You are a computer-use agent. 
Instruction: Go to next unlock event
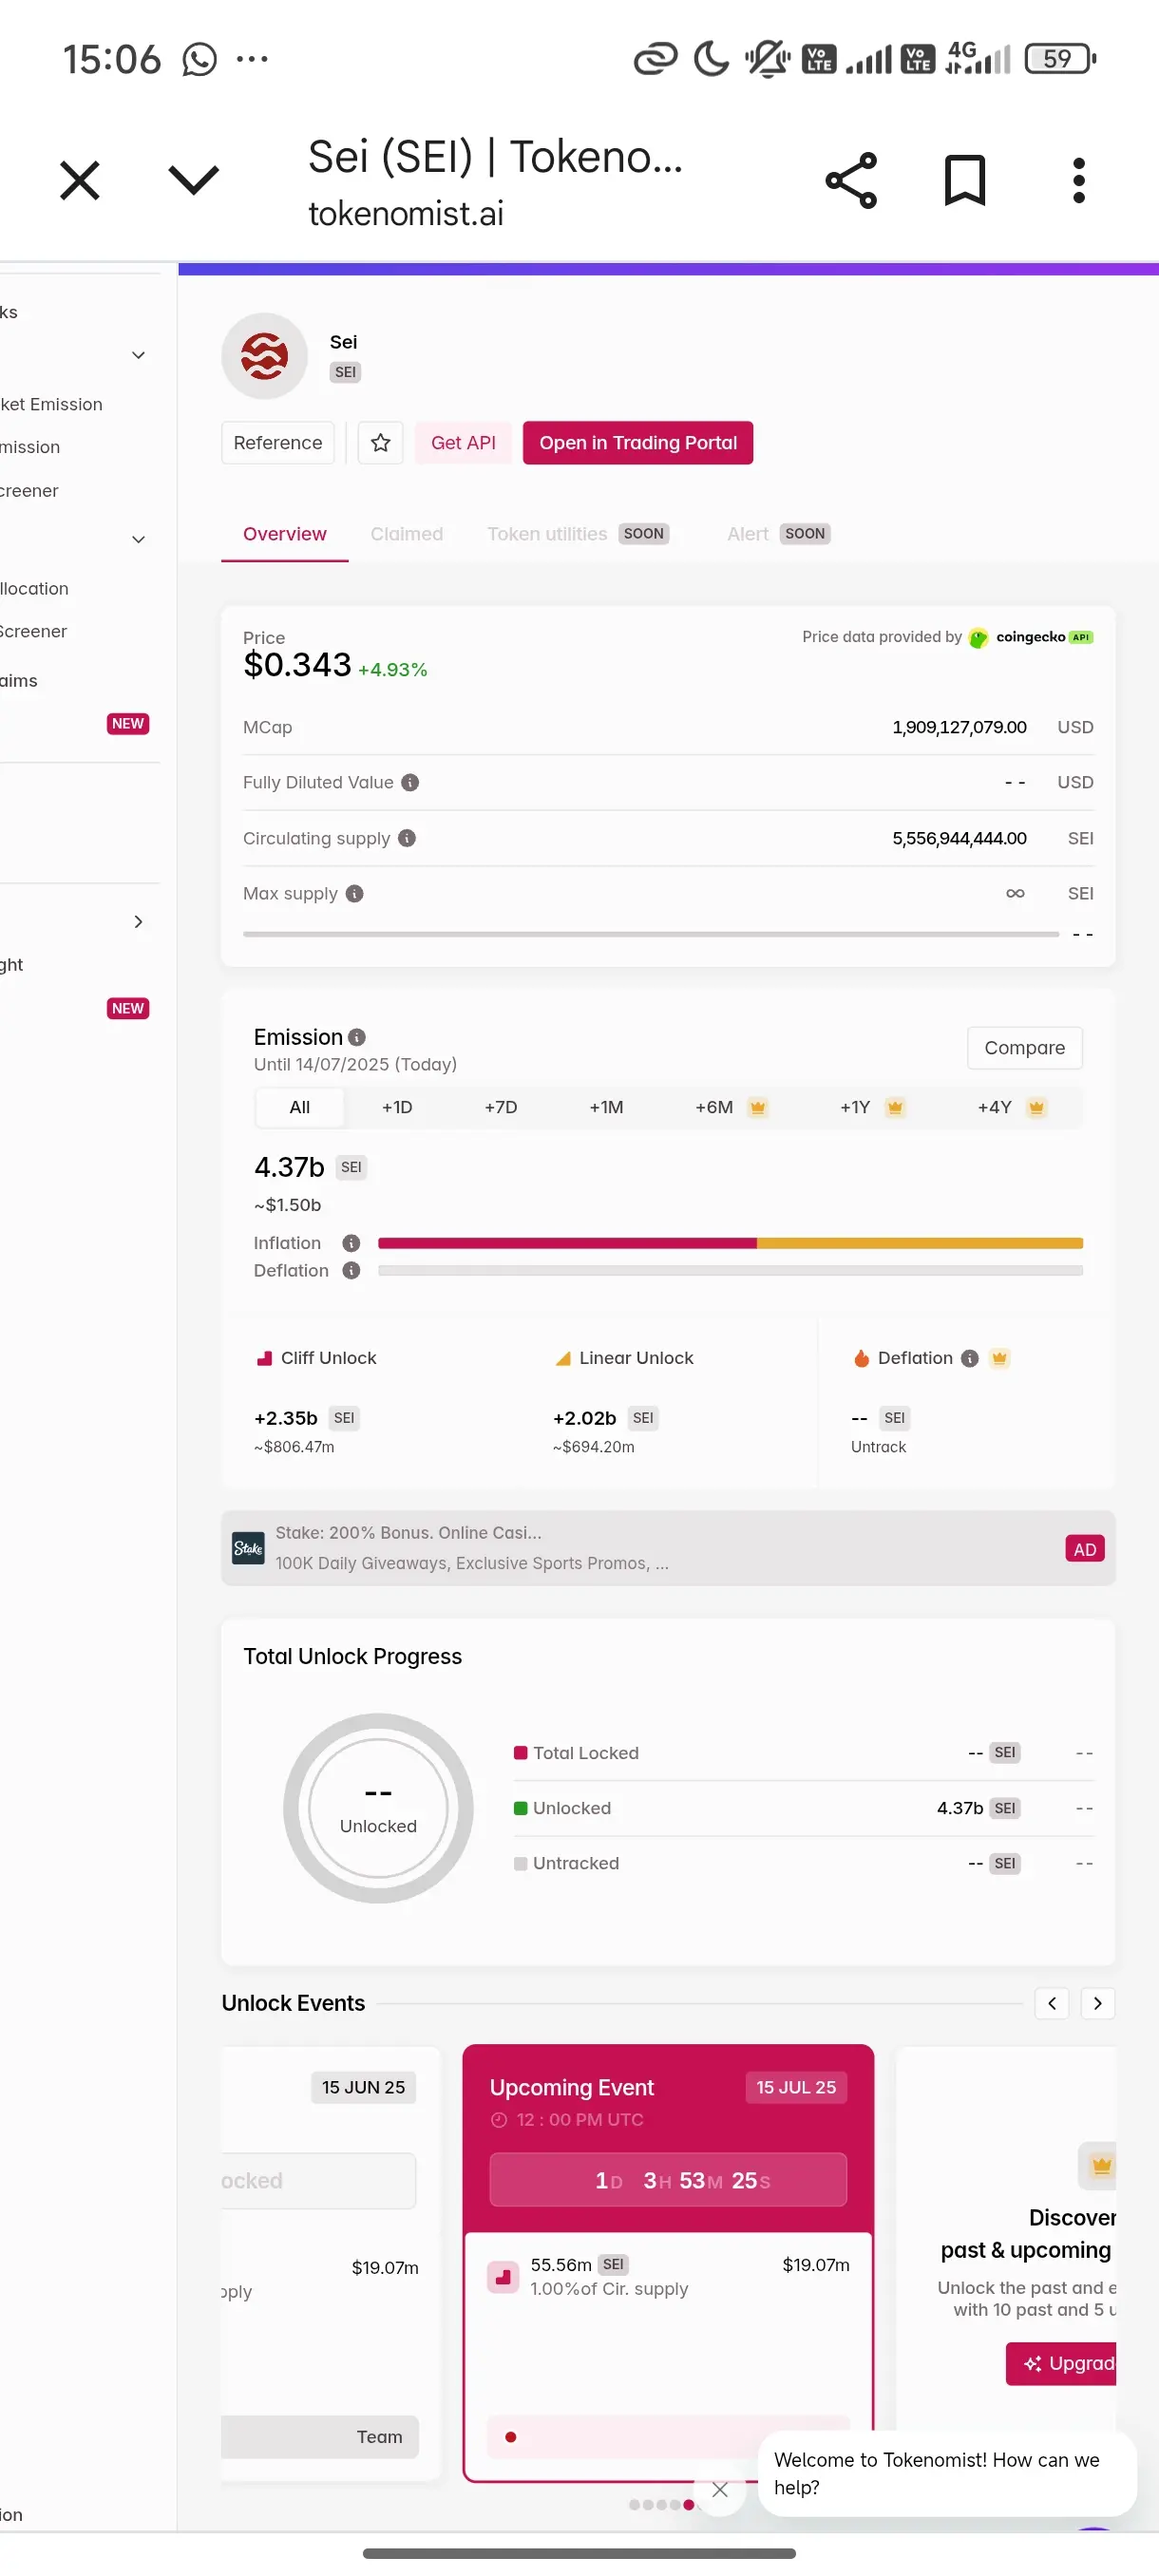tap(1098, 2004)
